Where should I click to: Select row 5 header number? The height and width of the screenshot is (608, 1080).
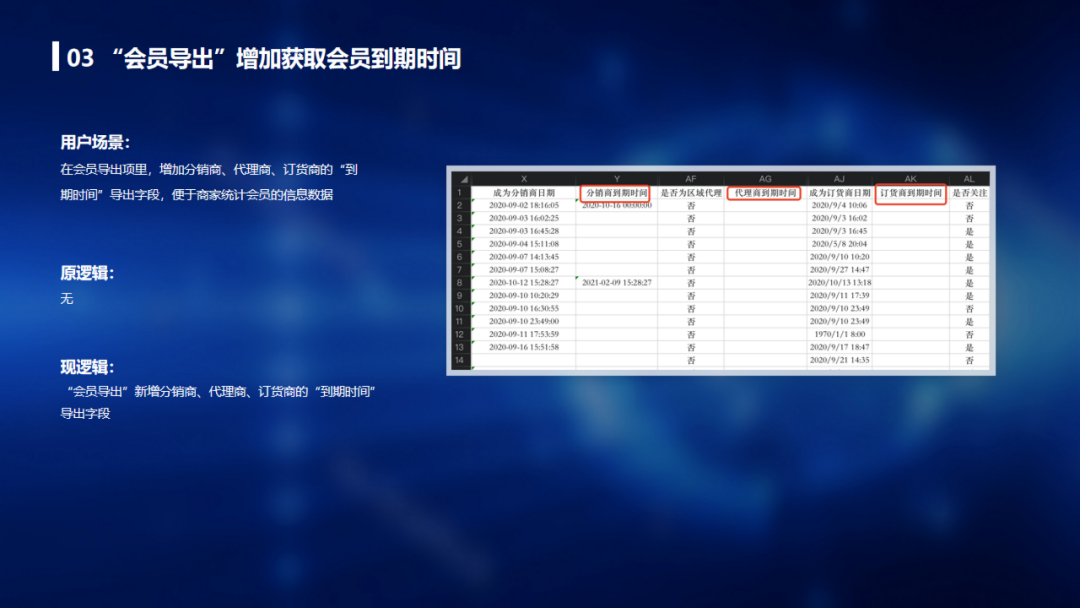pos(459,244)
